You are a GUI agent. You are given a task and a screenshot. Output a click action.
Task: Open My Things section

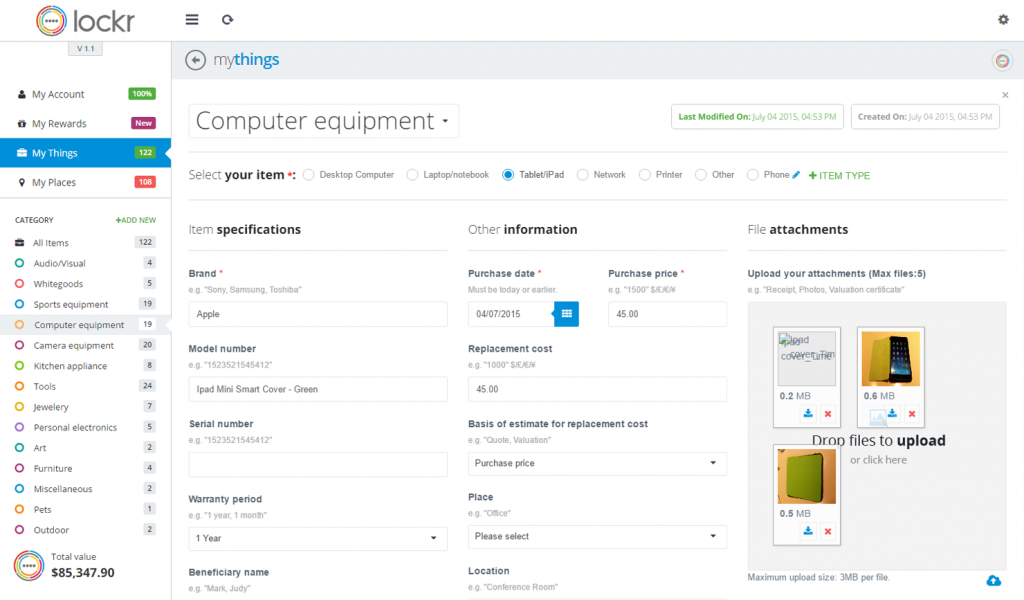coord(86,153)
